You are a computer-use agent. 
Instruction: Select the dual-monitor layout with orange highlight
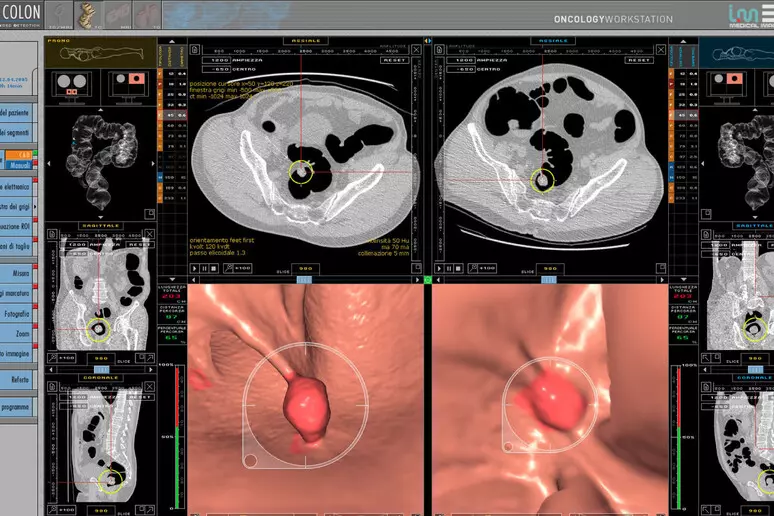tap(128, 81)
